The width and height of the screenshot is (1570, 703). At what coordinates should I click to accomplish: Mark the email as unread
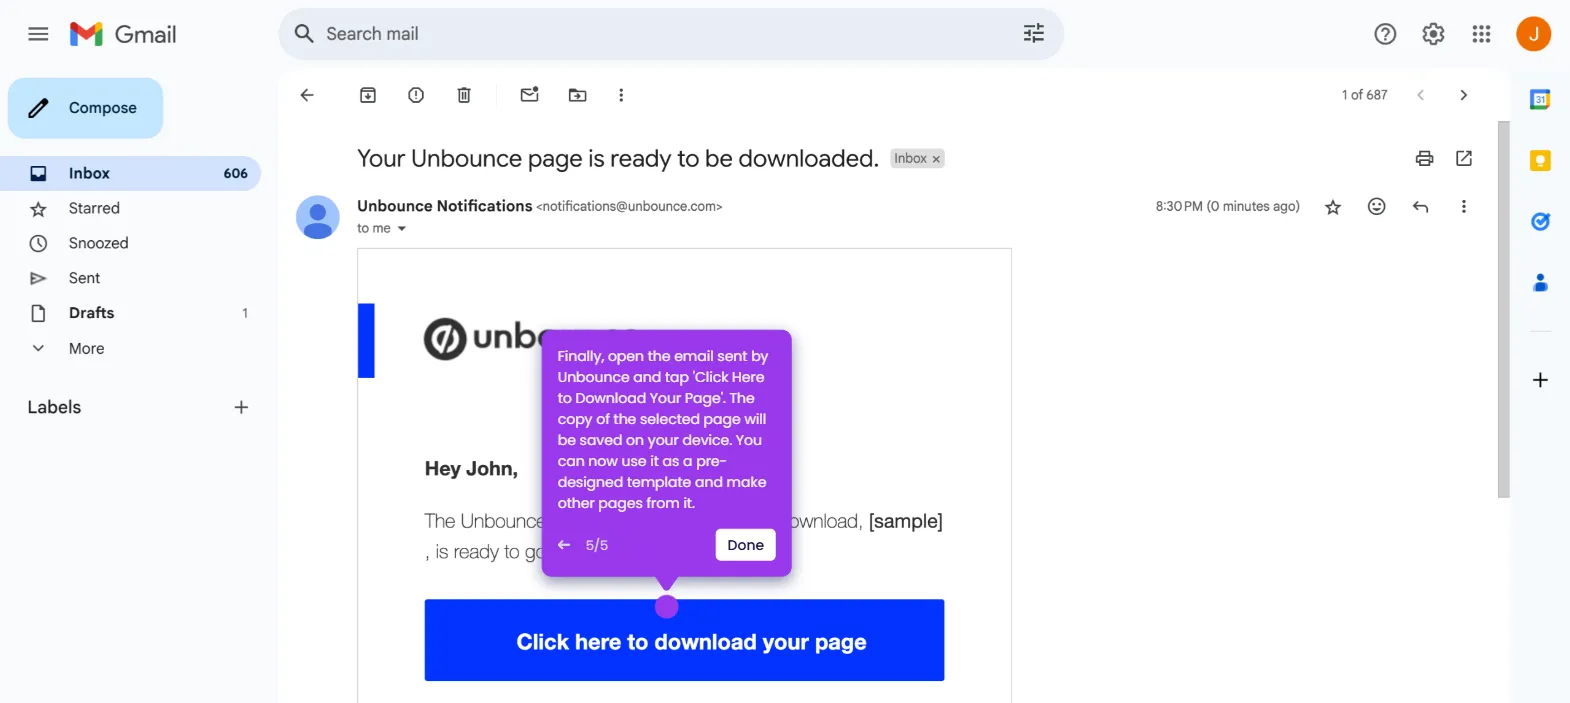(530, 95)
